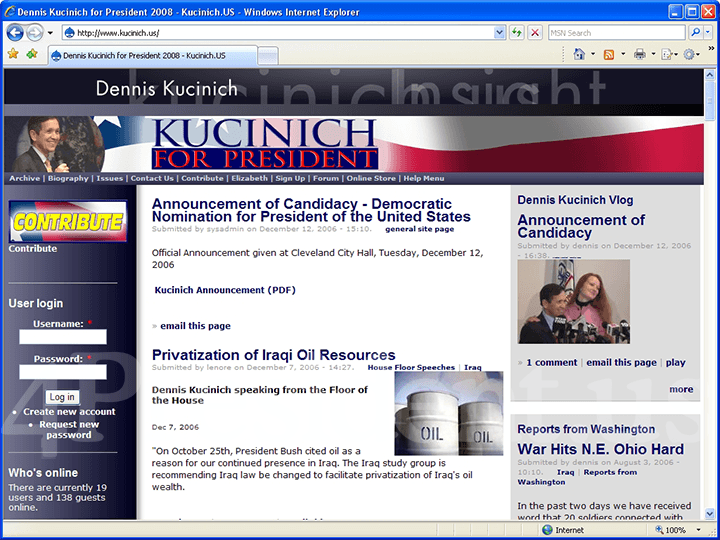This screenshot has width=720, height=540.
Task: Select the Dennis Kucinich for President tab
Action: [x=153, y=56]
